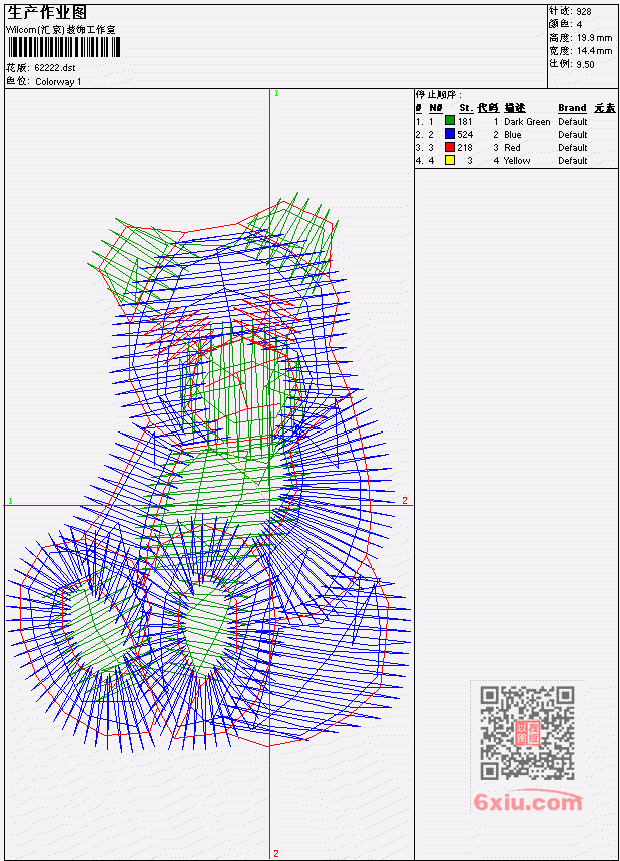Screen dimensions: 620x861
Task: Click the Dark Green description text
Action: tap(527, 122)
